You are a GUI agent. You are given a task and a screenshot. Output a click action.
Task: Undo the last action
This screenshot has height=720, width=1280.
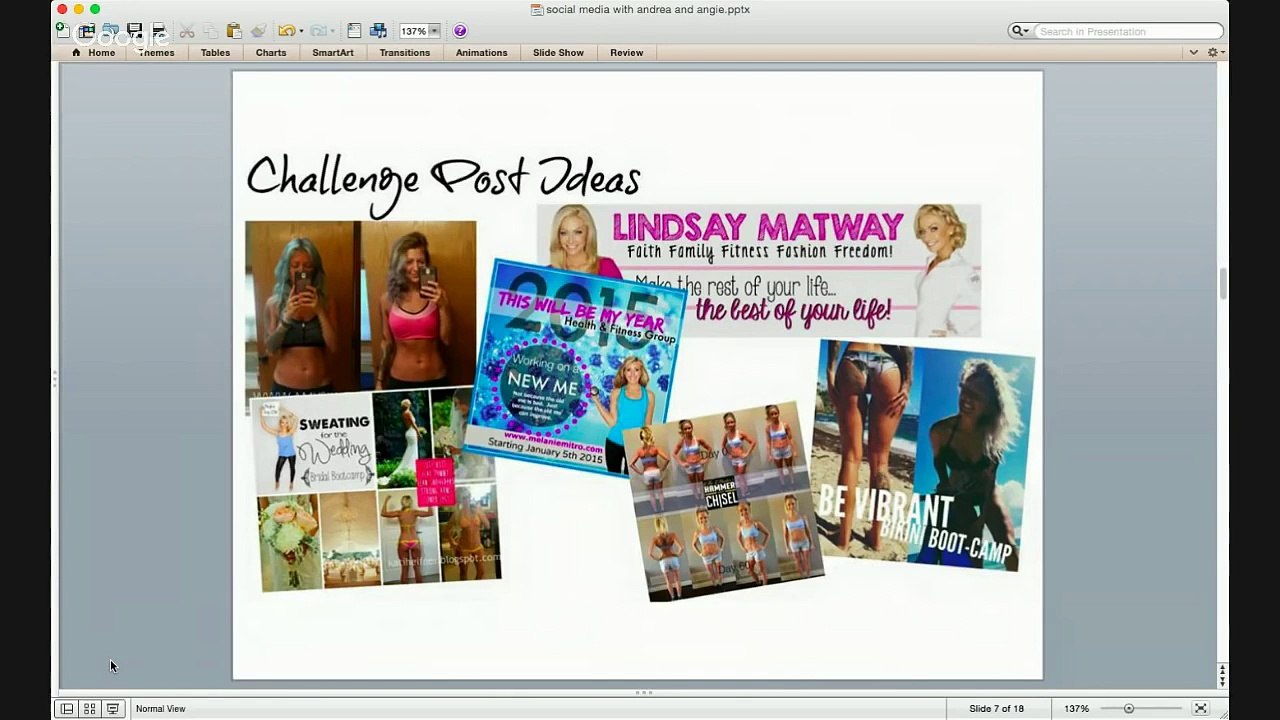pos(286,31)
